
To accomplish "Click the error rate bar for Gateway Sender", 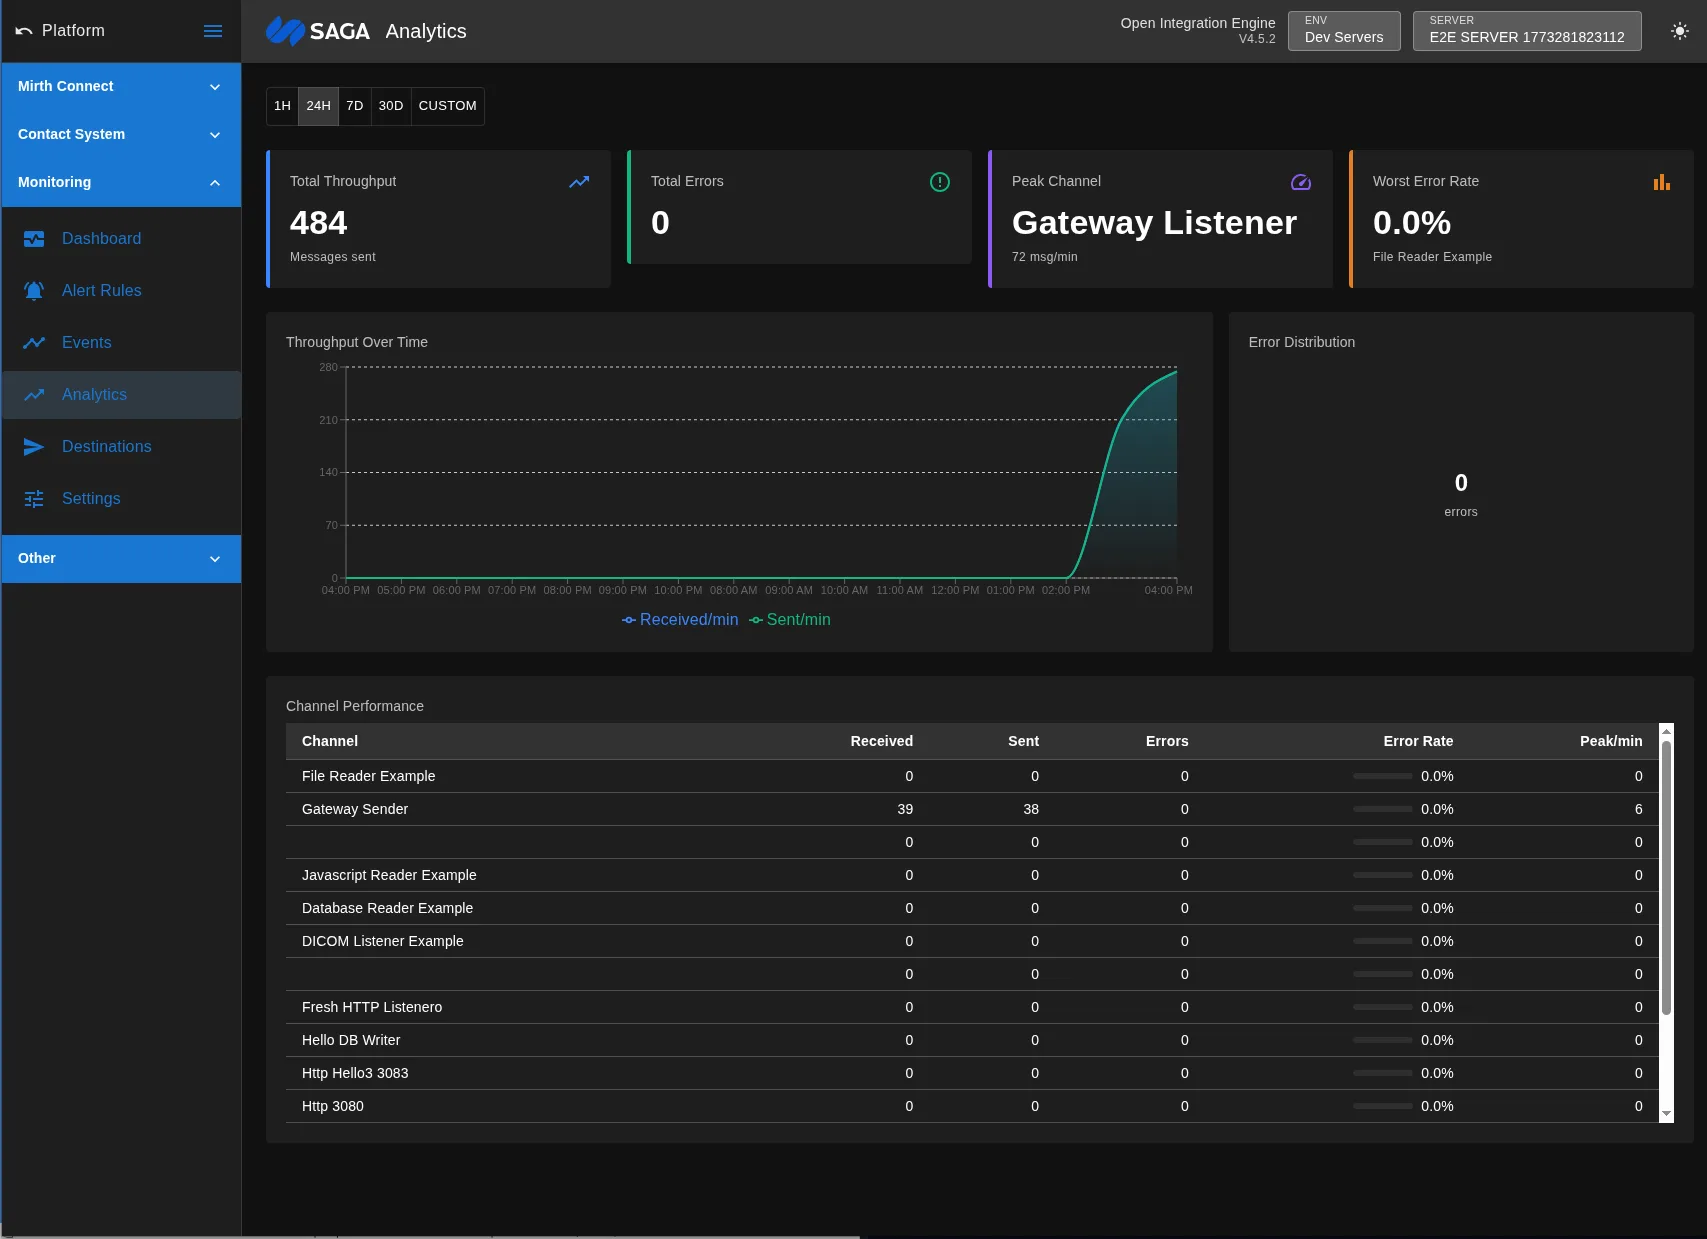I will pyautogui.click(x=1383, y=808).
